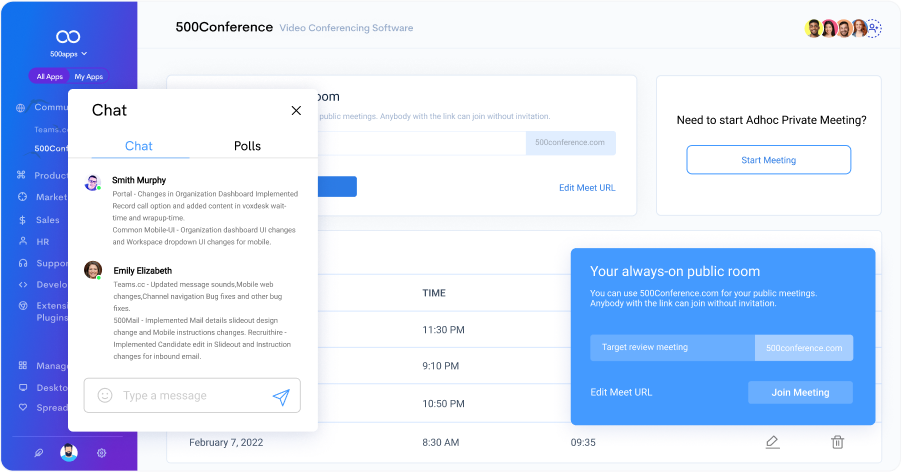Close the Chat panel
This screenshot has width=902, height=472.
point(296,111)
